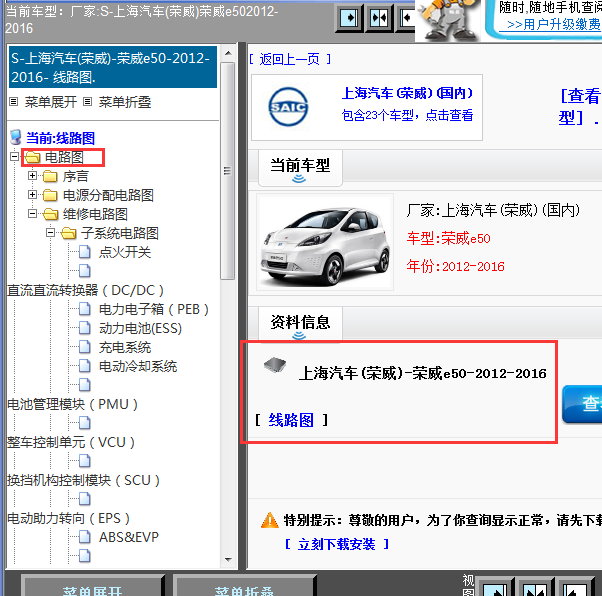Click the tree scrollbar down arrow
Screen dimensions: 602x596
228,560
